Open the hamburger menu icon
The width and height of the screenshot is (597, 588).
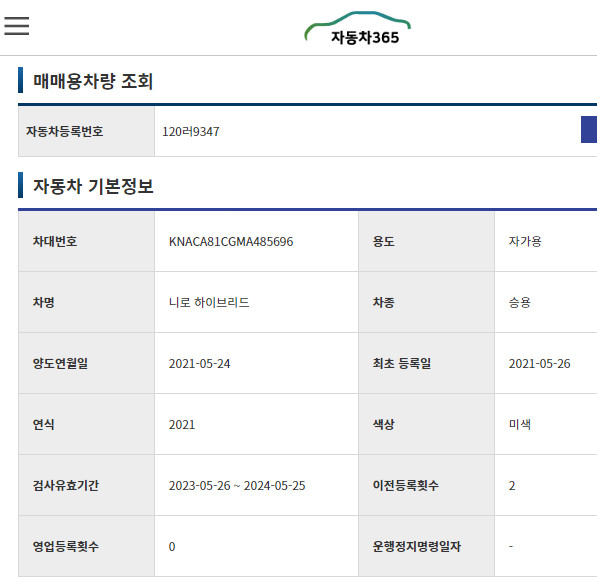click(x=17, y=26)
